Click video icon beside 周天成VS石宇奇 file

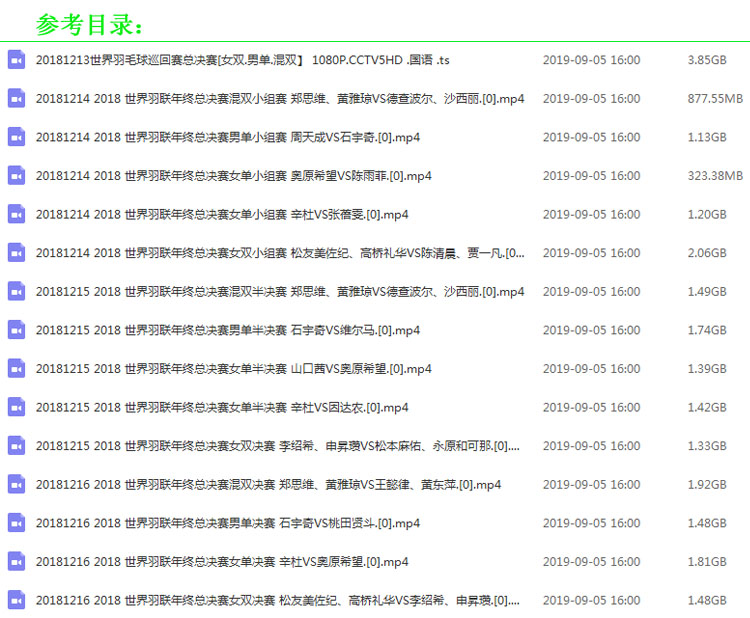[x=16, y=137]
